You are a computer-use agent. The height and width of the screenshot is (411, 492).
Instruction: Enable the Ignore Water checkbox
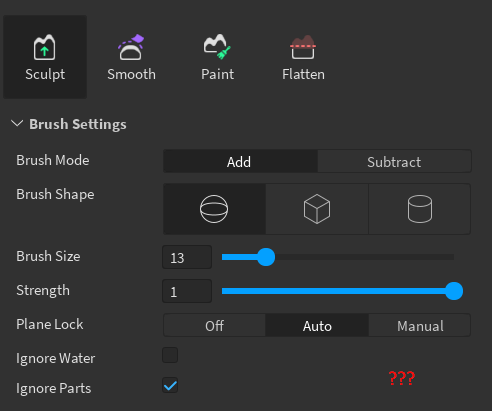[170, 355]
